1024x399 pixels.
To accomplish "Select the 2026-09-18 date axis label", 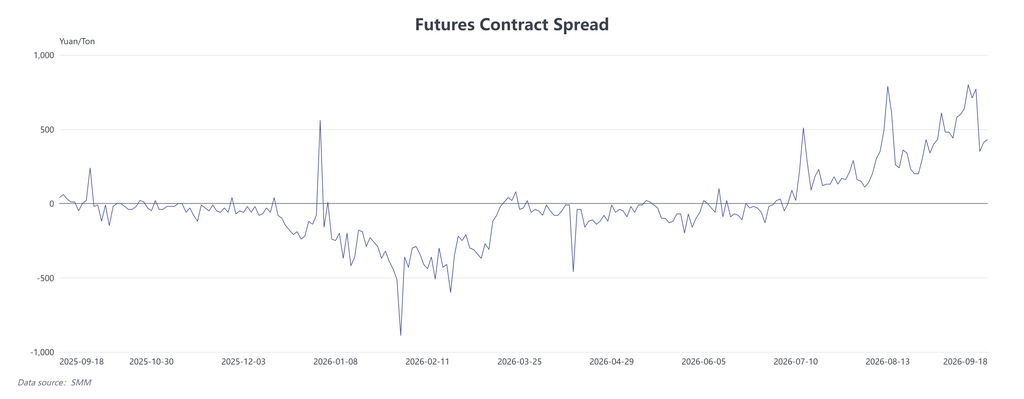I will click(x=965, y=361).
